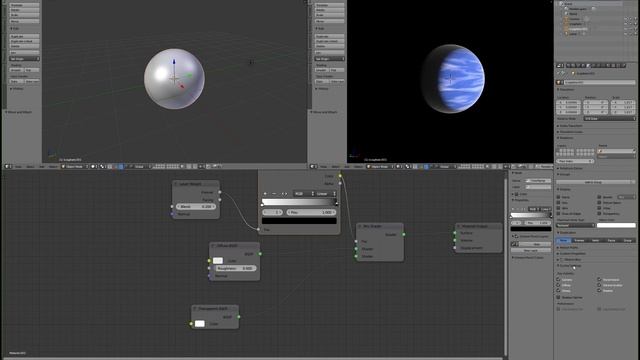Screen dimensions: 640x360
Task: Toggle Bounds checkbox in Display panel
Action: coord(599,197)
